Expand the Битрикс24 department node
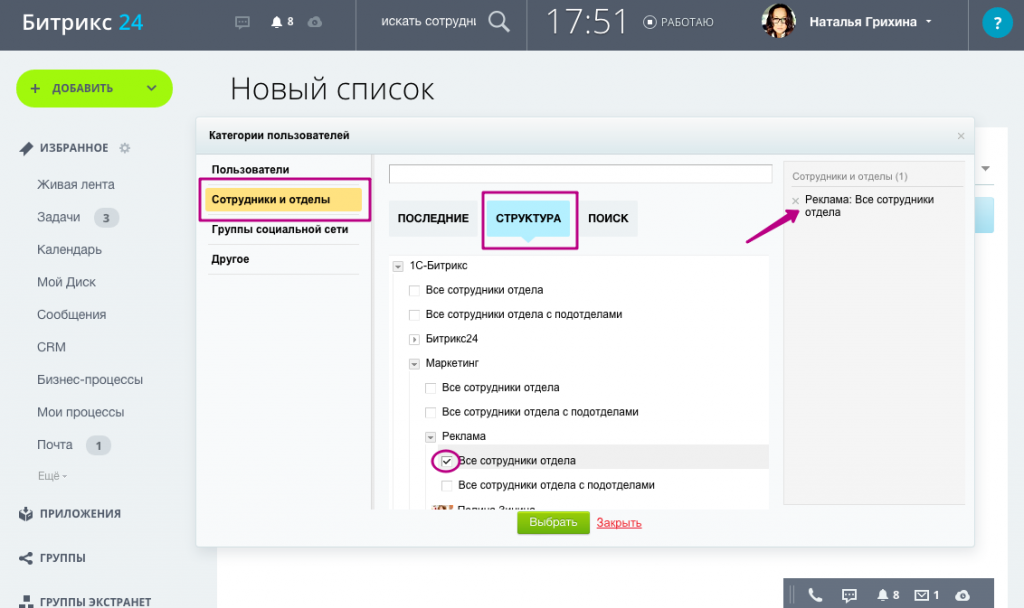The height and width of the screenshot is (608, 1024). (x=414, y=340)
